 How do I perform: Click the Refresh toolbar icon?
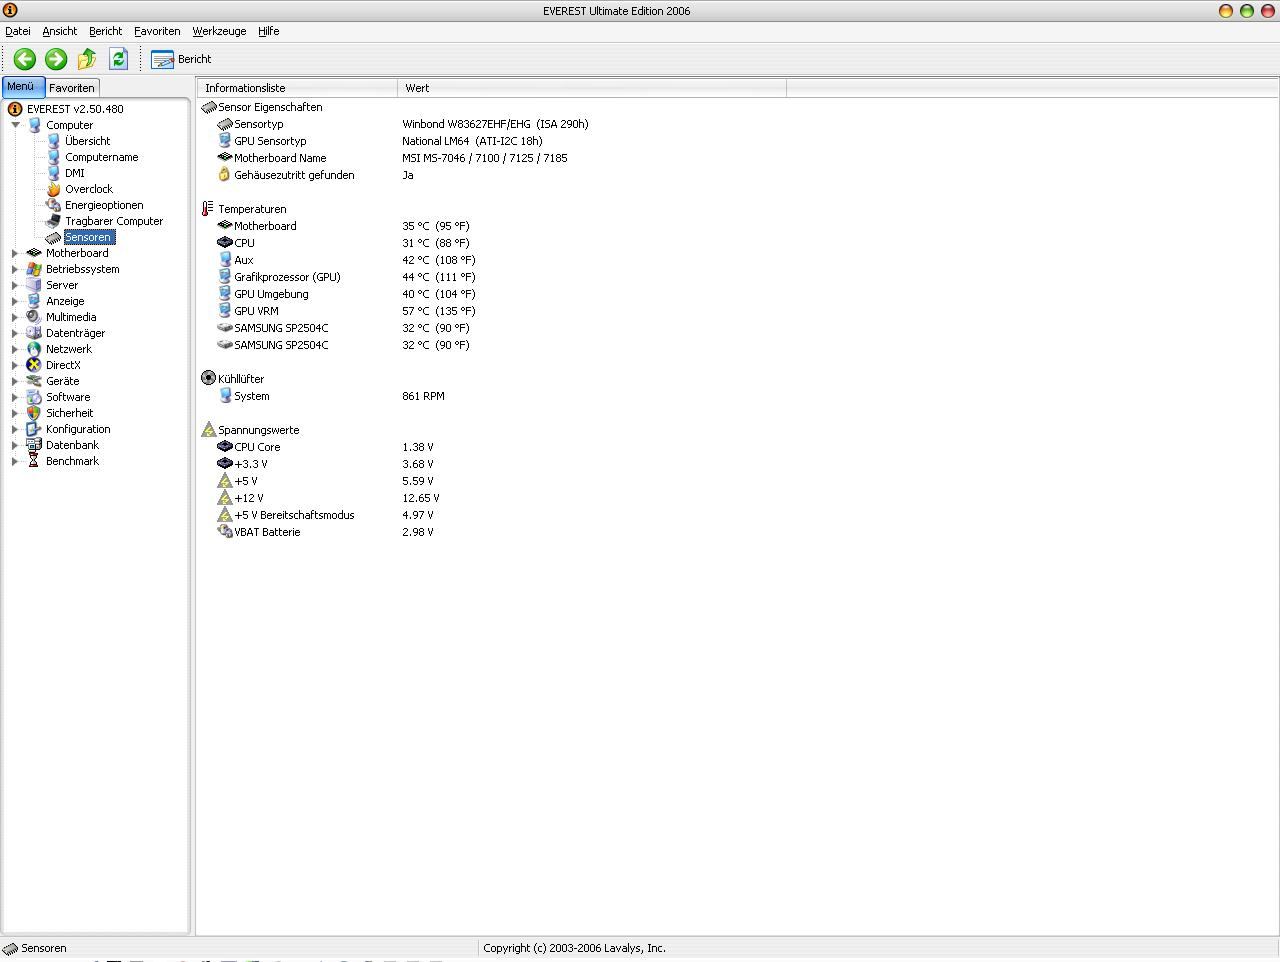(118, 59)
